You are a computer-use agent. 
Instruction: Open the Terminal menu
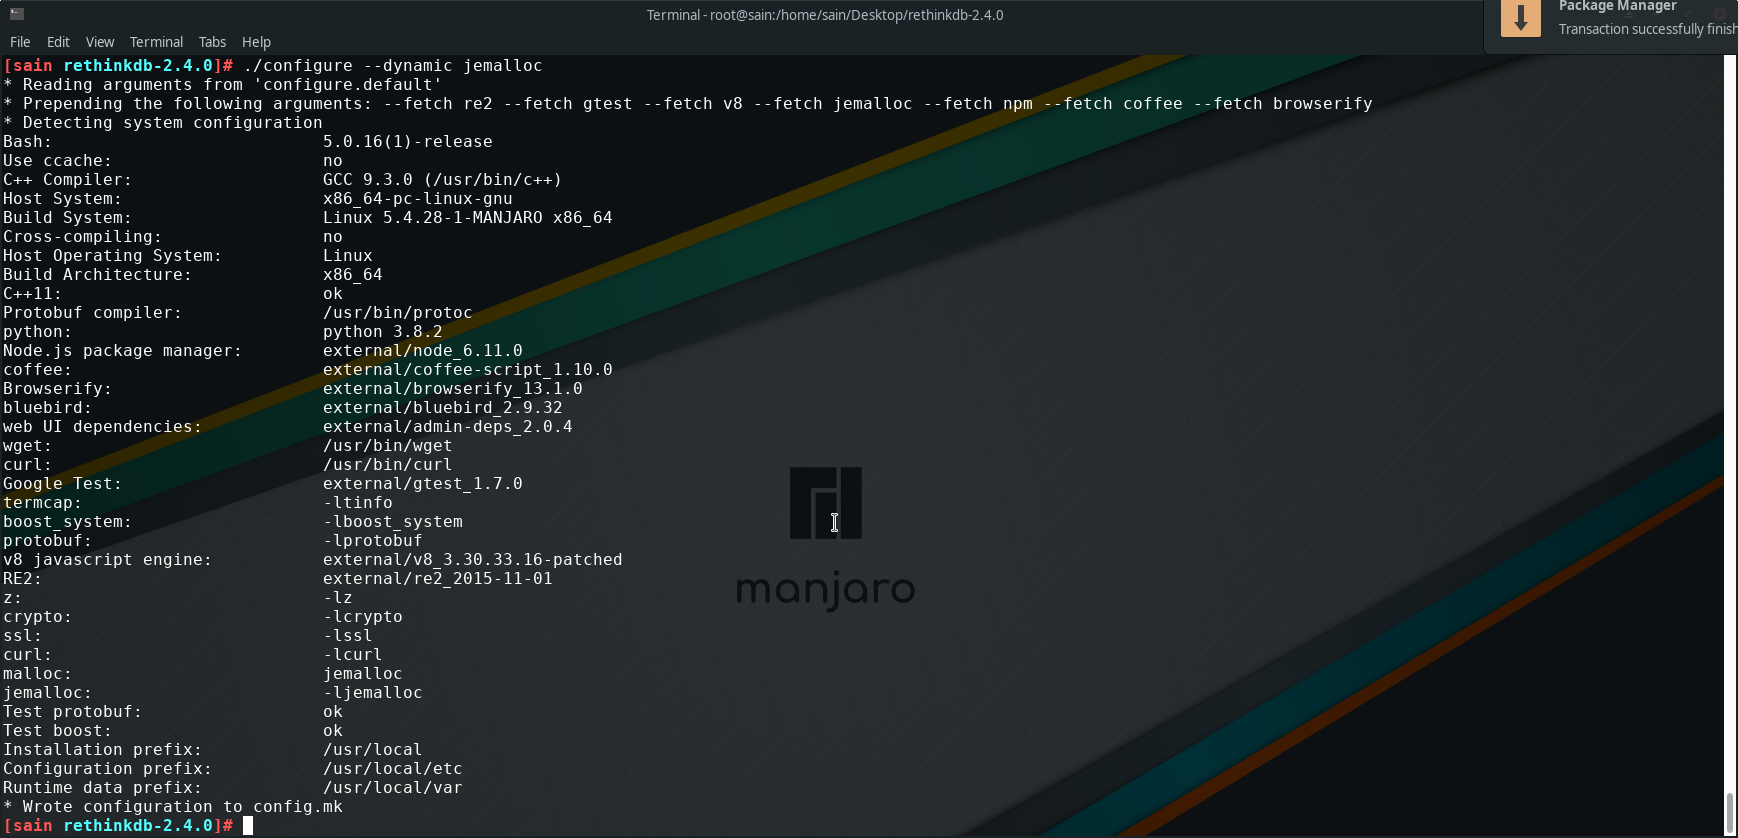click(x=156, y=42)
